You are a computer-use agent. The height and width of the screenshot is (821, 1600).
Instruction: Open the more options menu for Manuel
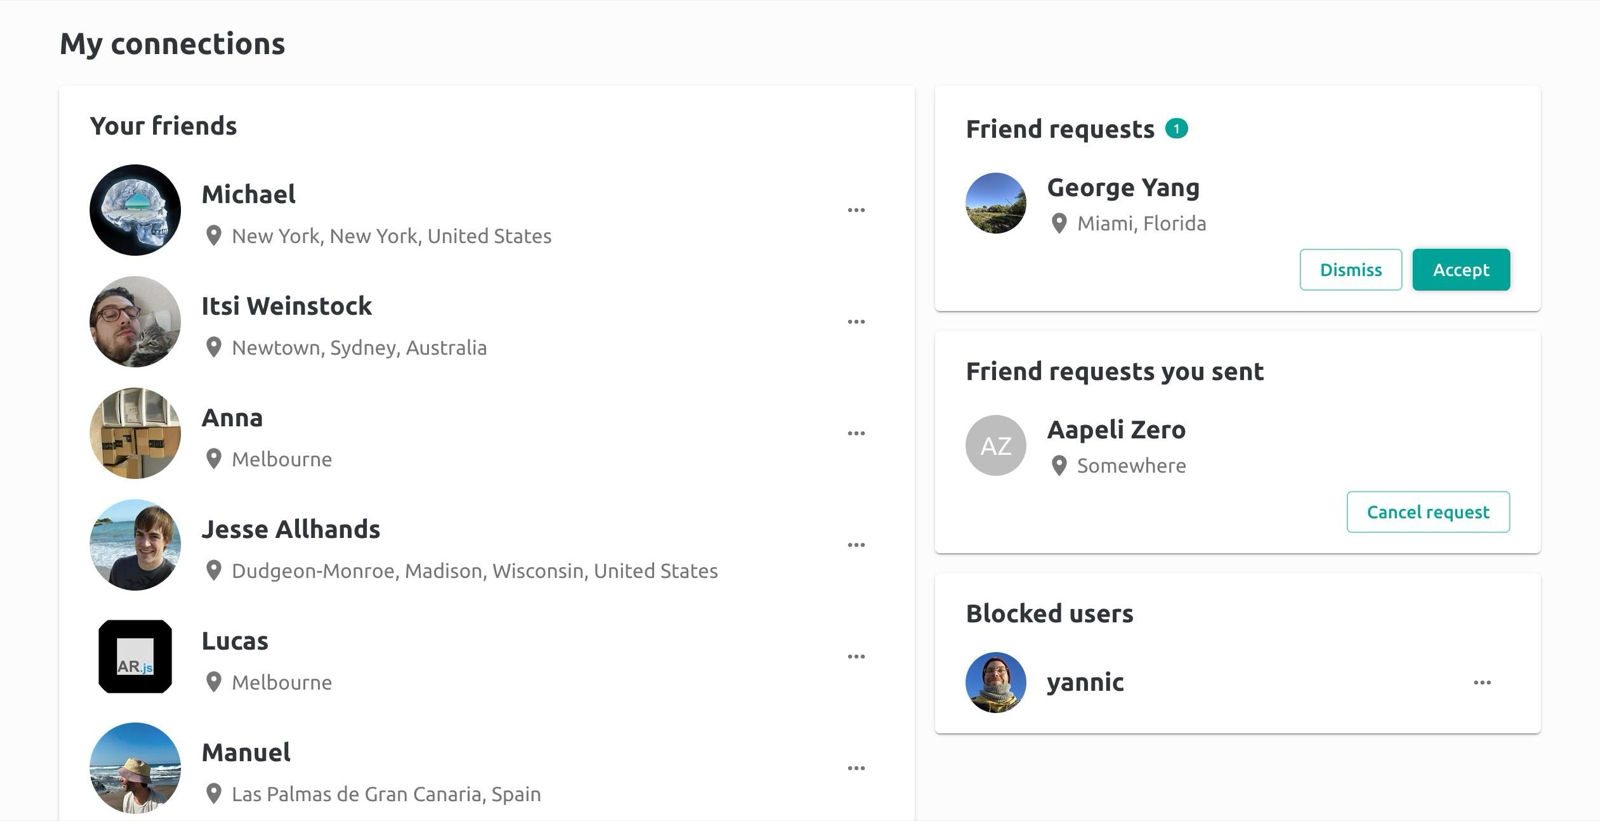856,768
